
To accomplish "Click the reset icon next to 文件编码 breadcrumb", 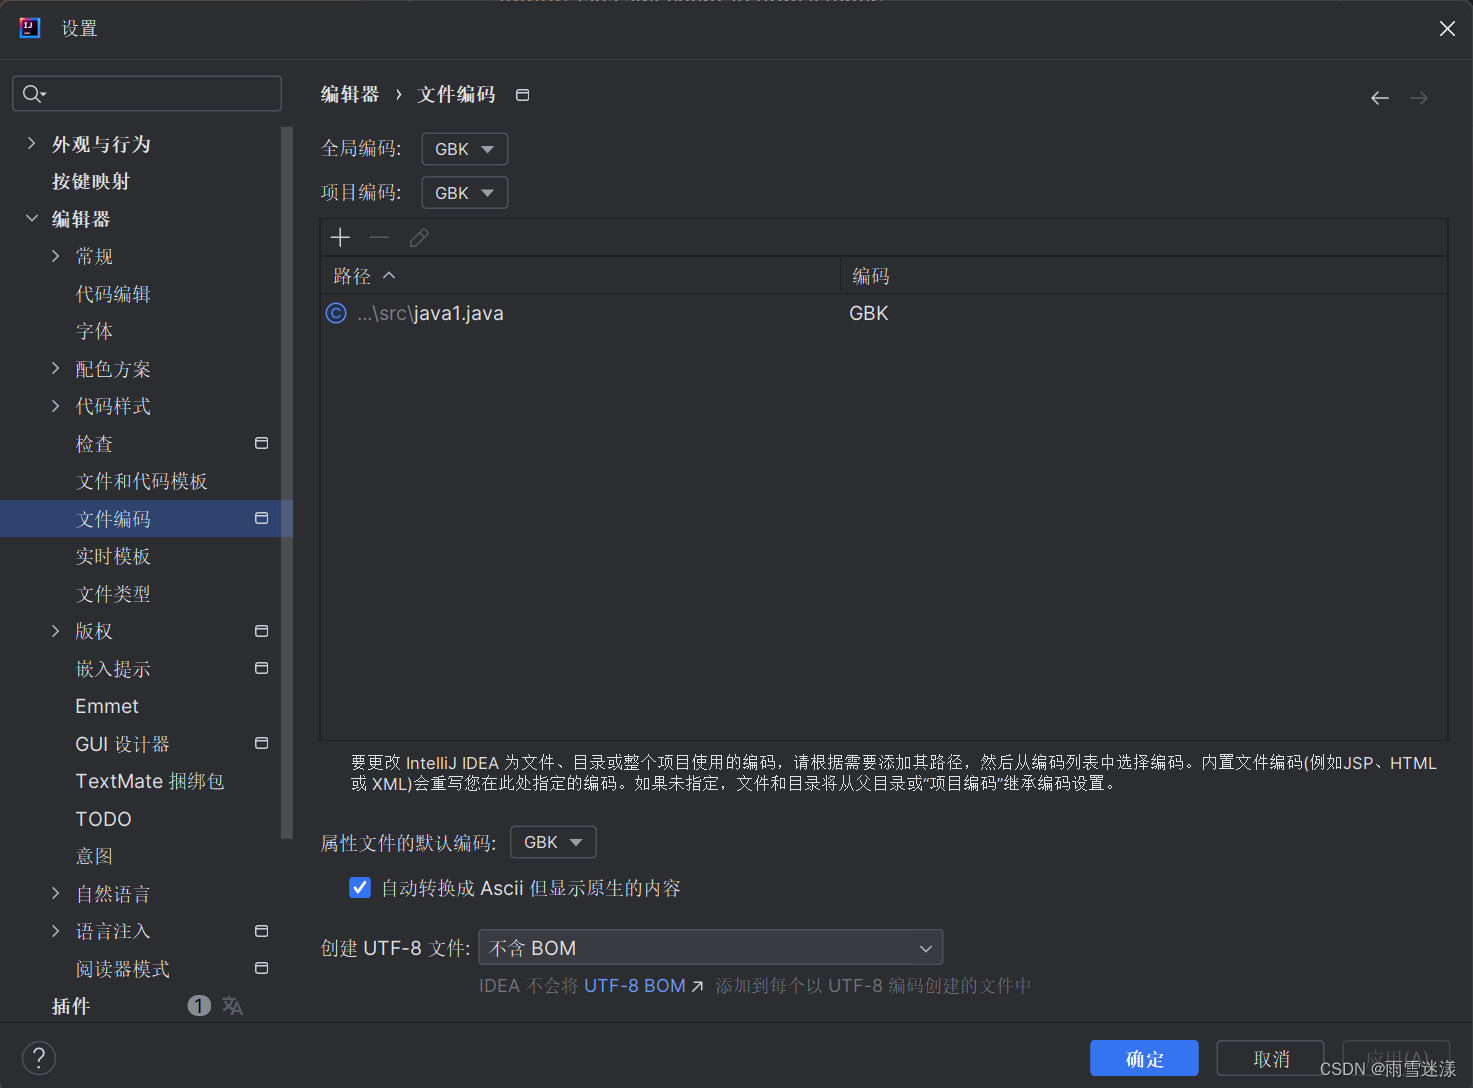I will (x=522, y=93).
